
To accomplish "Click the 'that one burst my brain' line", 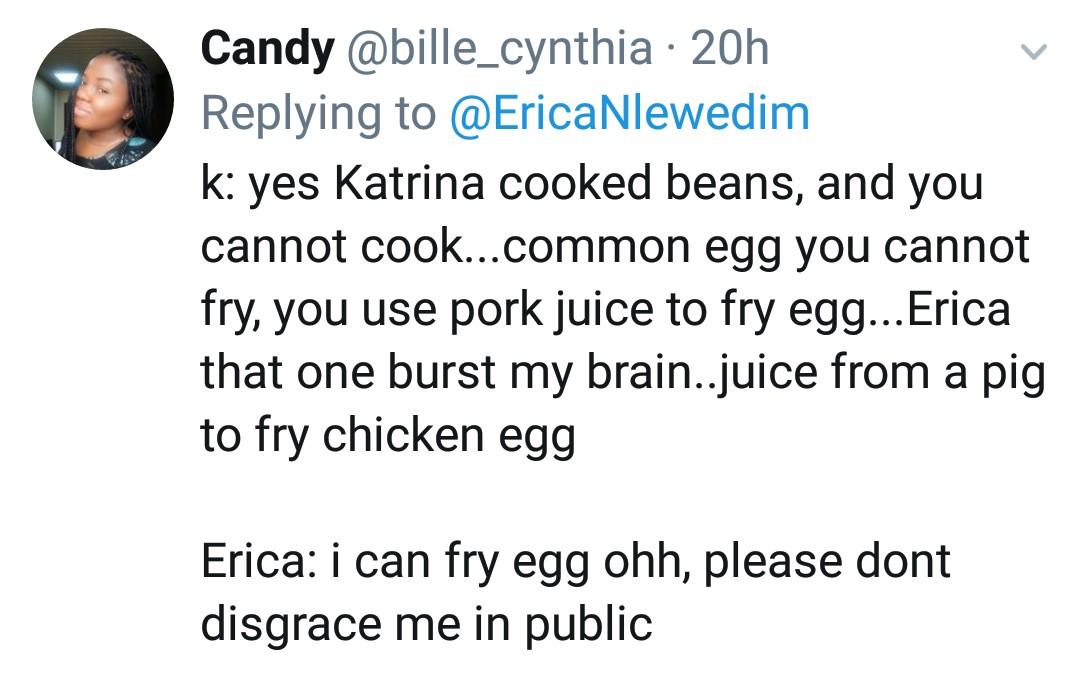I will pyautogui.click(x=623, y=373).
